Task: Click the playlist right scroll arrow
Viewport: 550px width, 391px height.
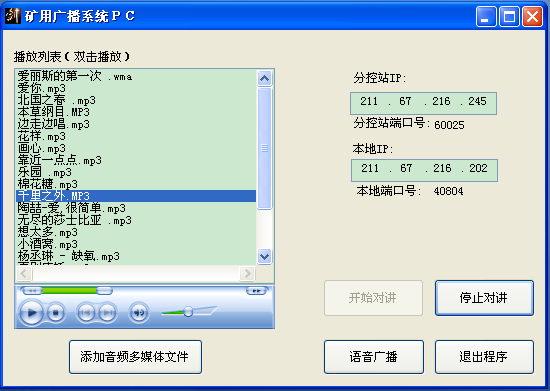Action: pyautogui.click(x=247, y=273)
